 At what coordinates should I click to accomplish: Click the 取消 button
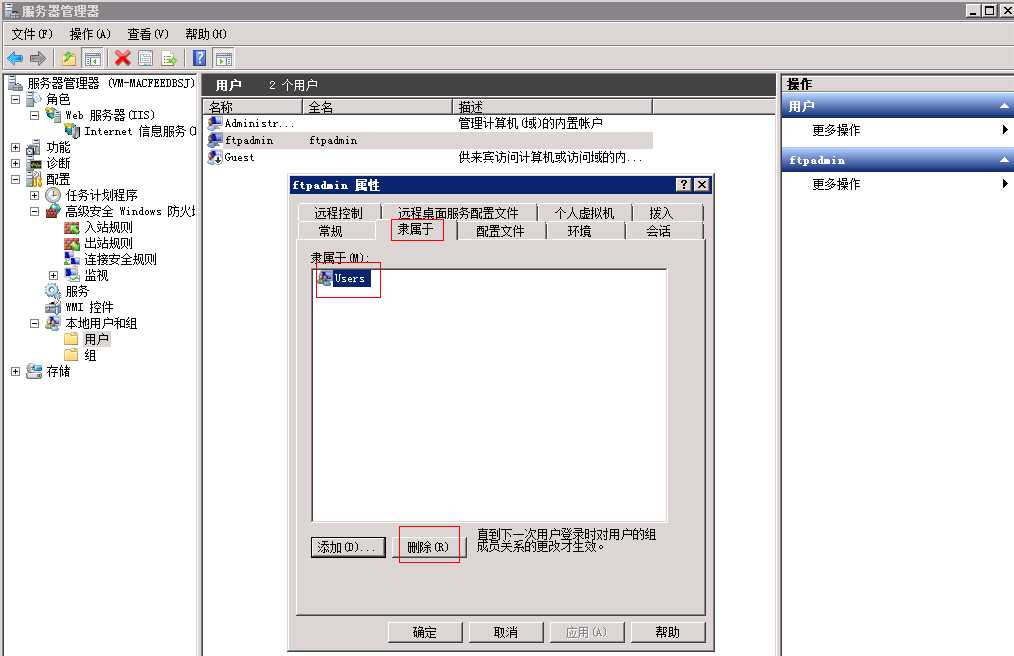[x=506, y=632]
